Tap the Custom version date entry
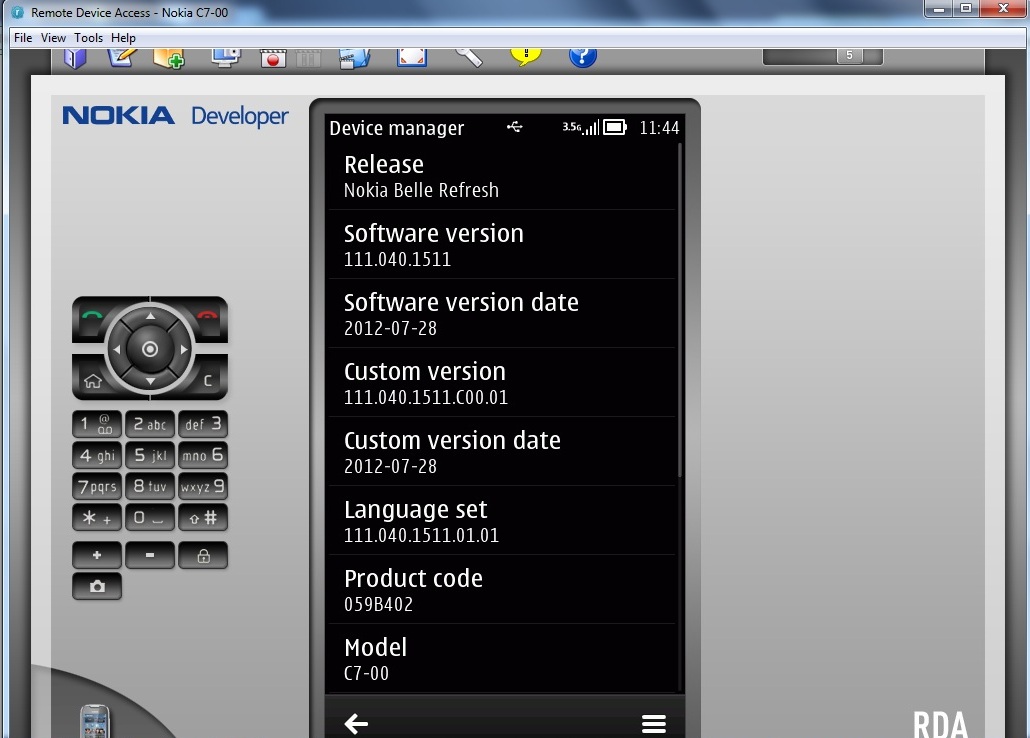This screenshot has width=1030, height=738. (502, 452)
